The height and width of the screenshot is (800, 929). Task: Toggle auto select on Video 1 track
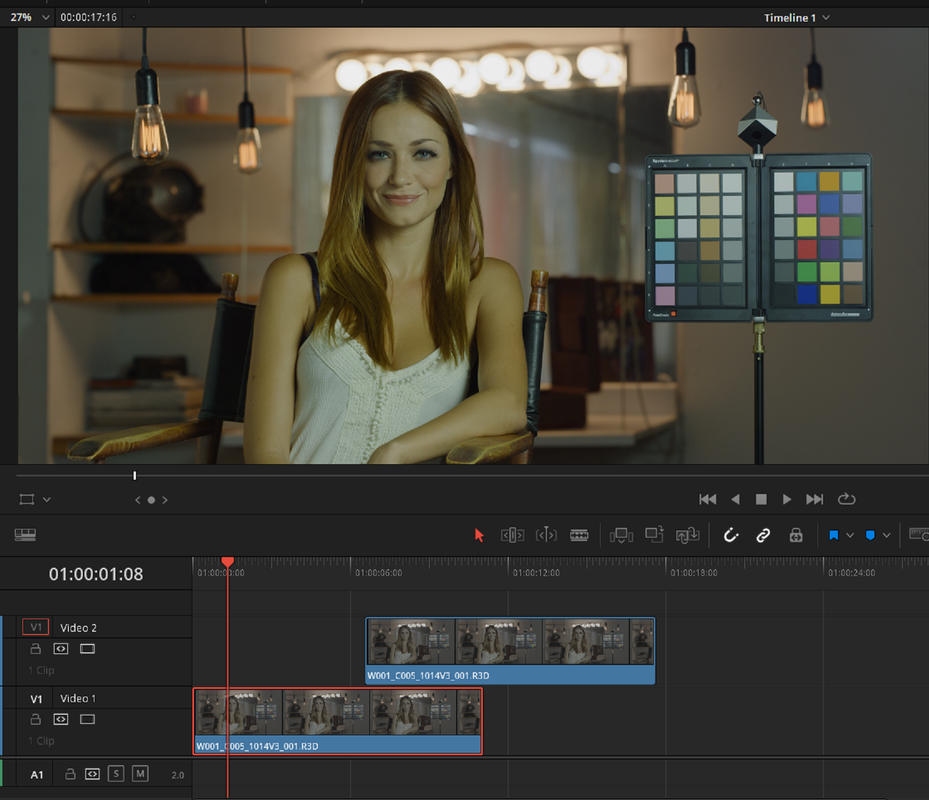pyautogui.click(x=61, y=719)
